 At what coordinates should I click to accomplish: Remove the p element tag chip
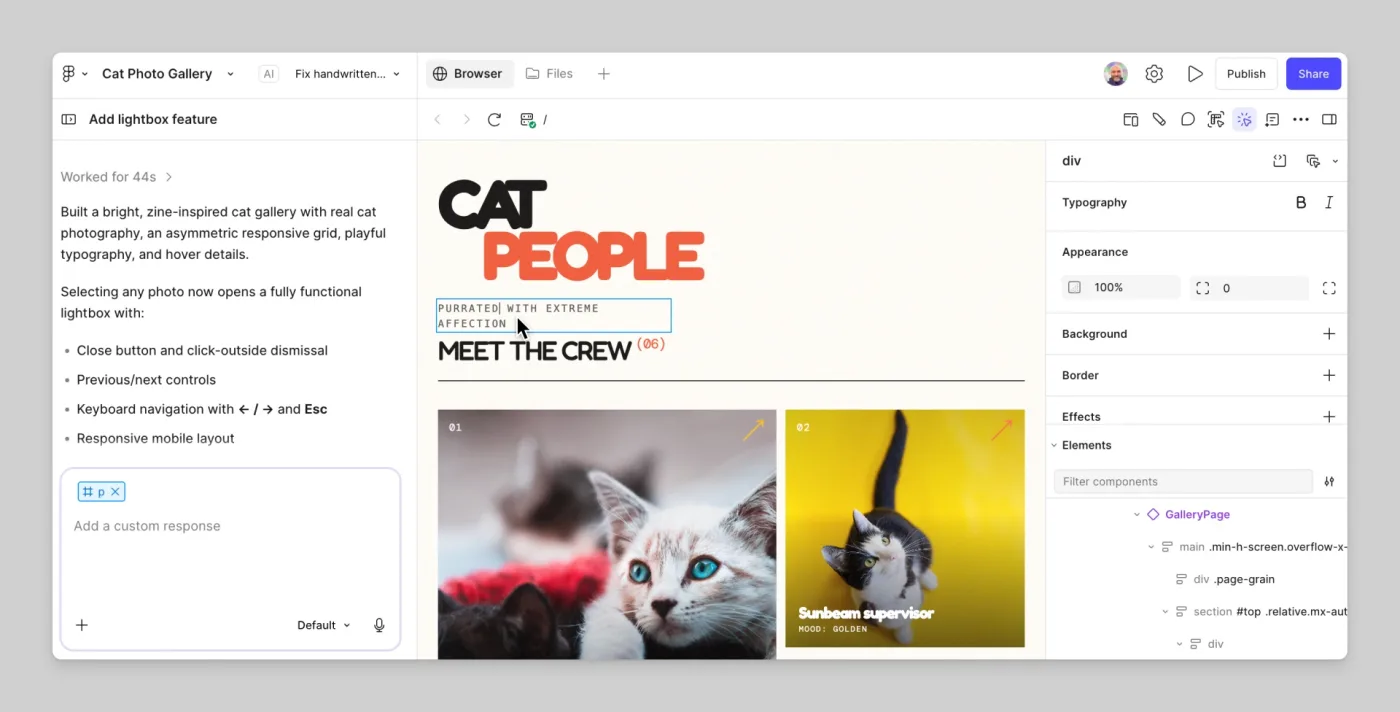point(115,492)
